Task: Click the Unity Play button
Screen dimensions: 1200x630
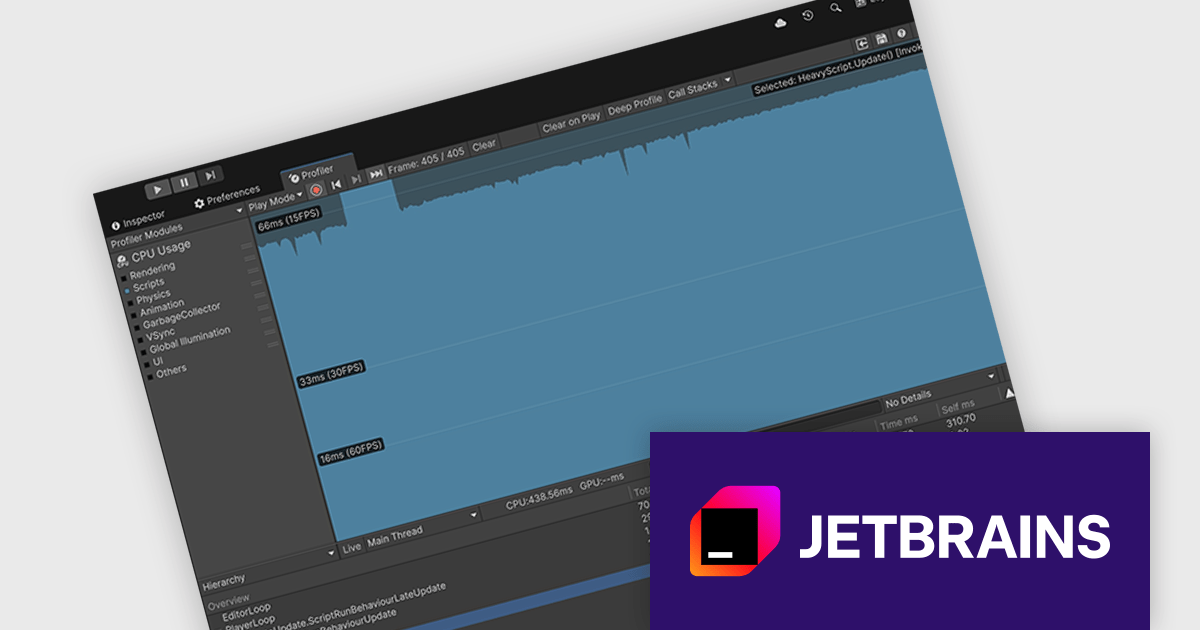Action: (x=157, y=189)
